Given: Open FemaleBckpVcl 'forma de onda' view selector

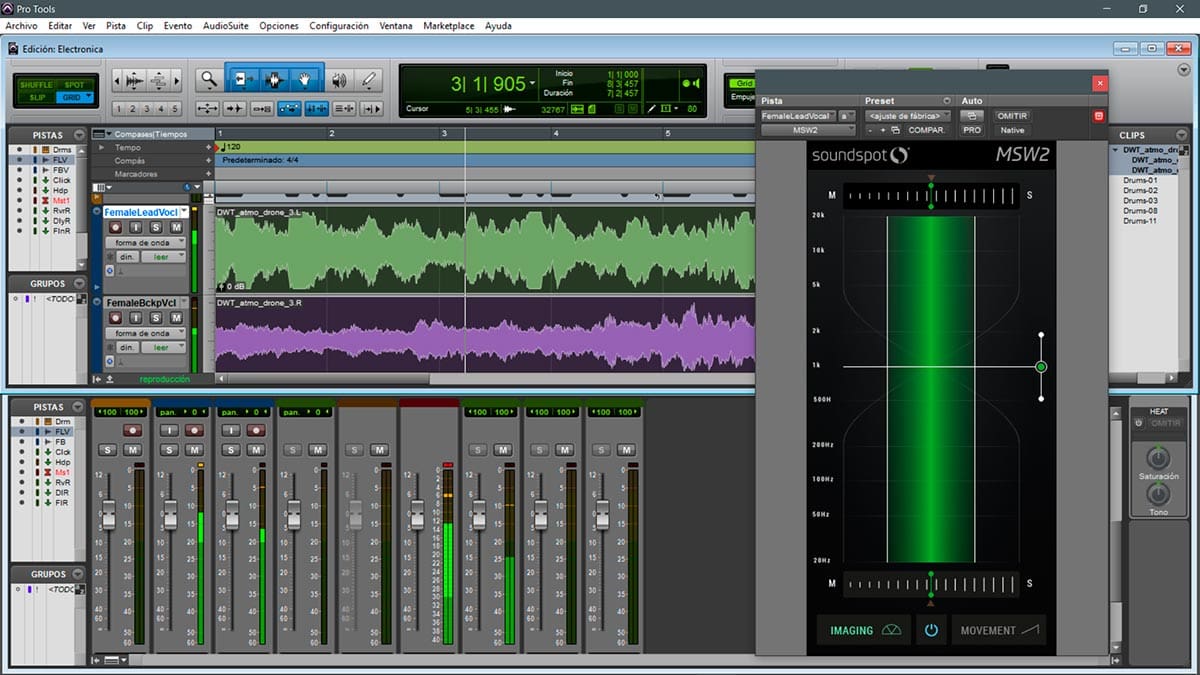Looking at the screenshot, I should pyautogui.click(x=145, y=333).
